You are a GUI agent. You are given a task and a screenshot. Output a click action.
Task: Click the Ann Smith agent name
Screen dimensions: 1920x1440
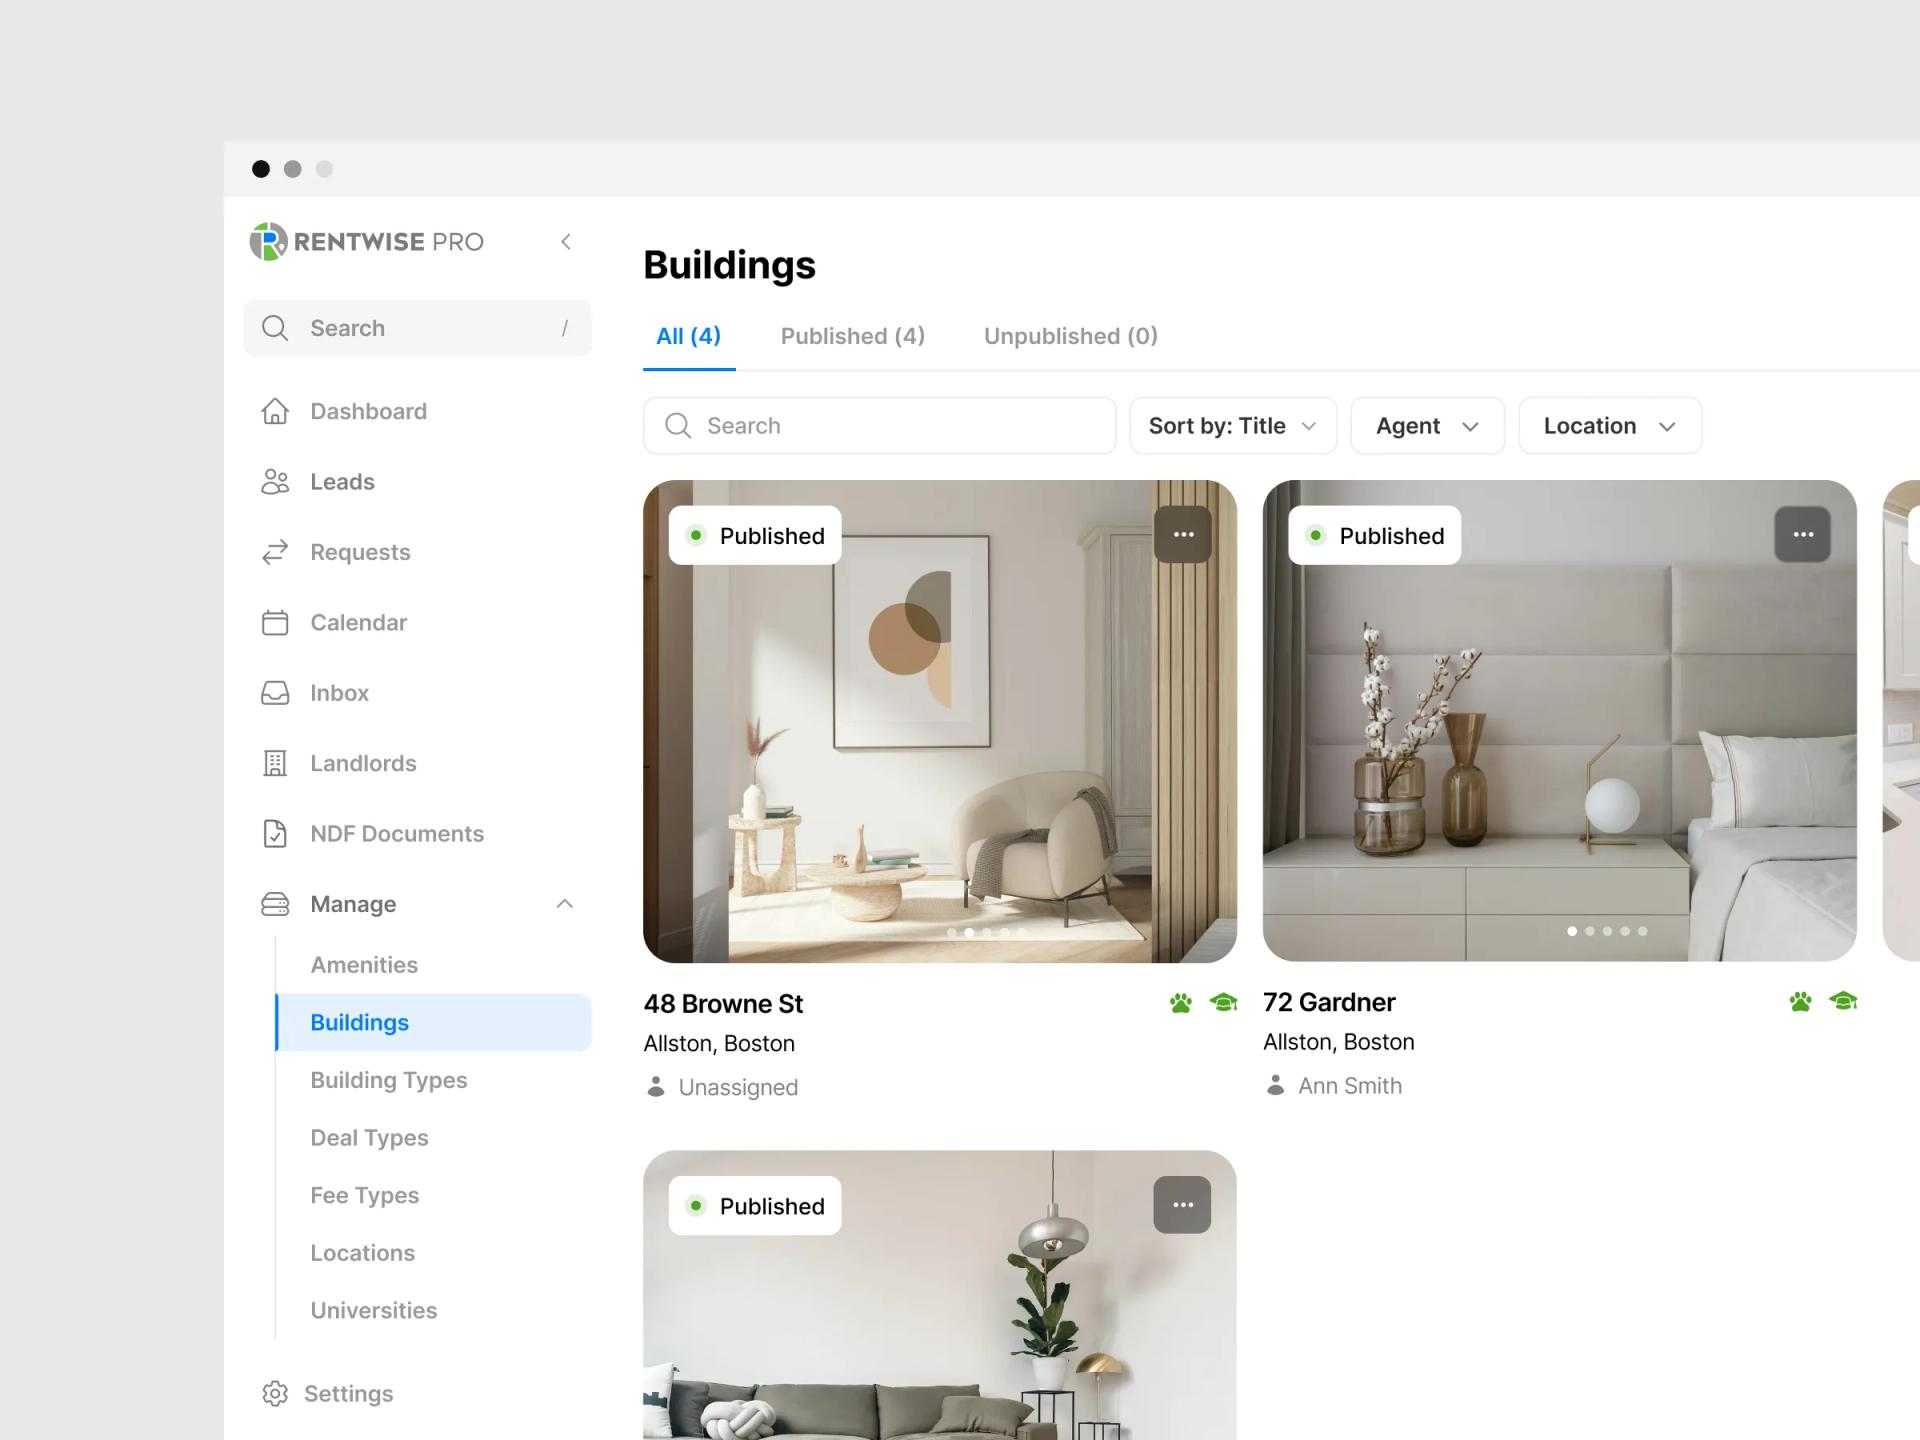[1350, 1086]
